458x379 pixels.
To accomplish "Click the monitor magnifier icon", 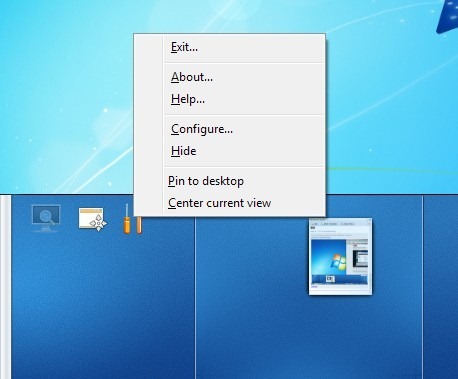I will pyautogui.click(x=46, y=218).
